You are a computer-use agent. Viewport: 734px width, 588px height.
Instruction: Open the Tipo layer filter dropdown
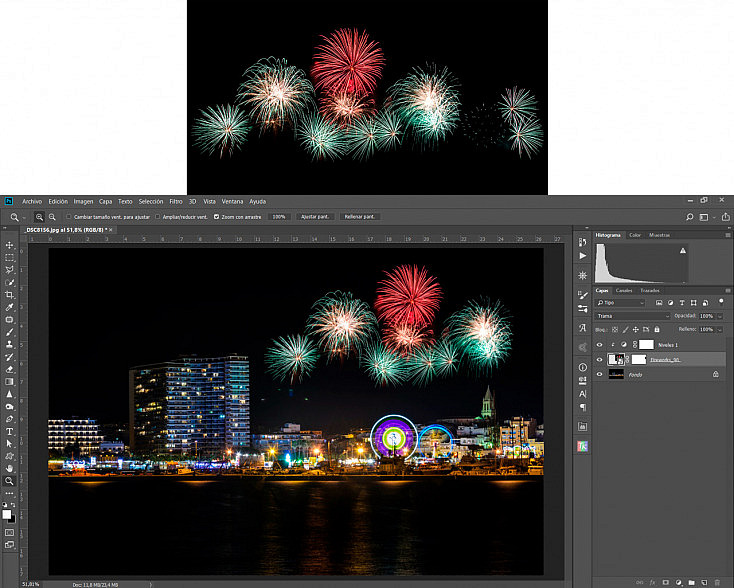pos(620,303)
